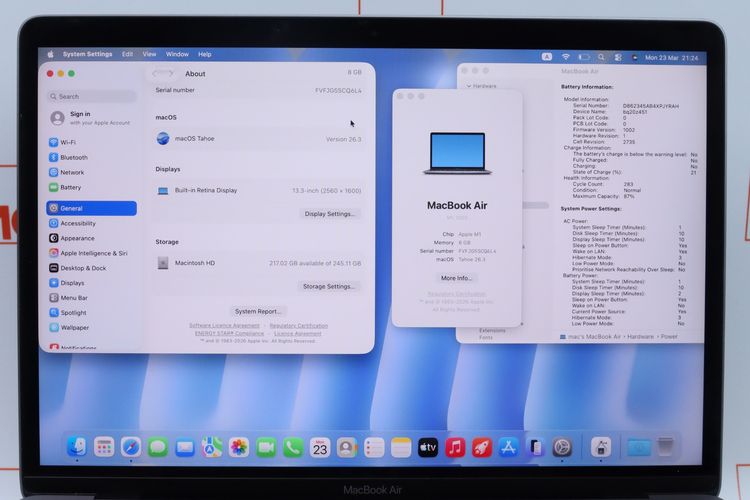
Task: Open Finder from the Dock
Action: (77, 447)
